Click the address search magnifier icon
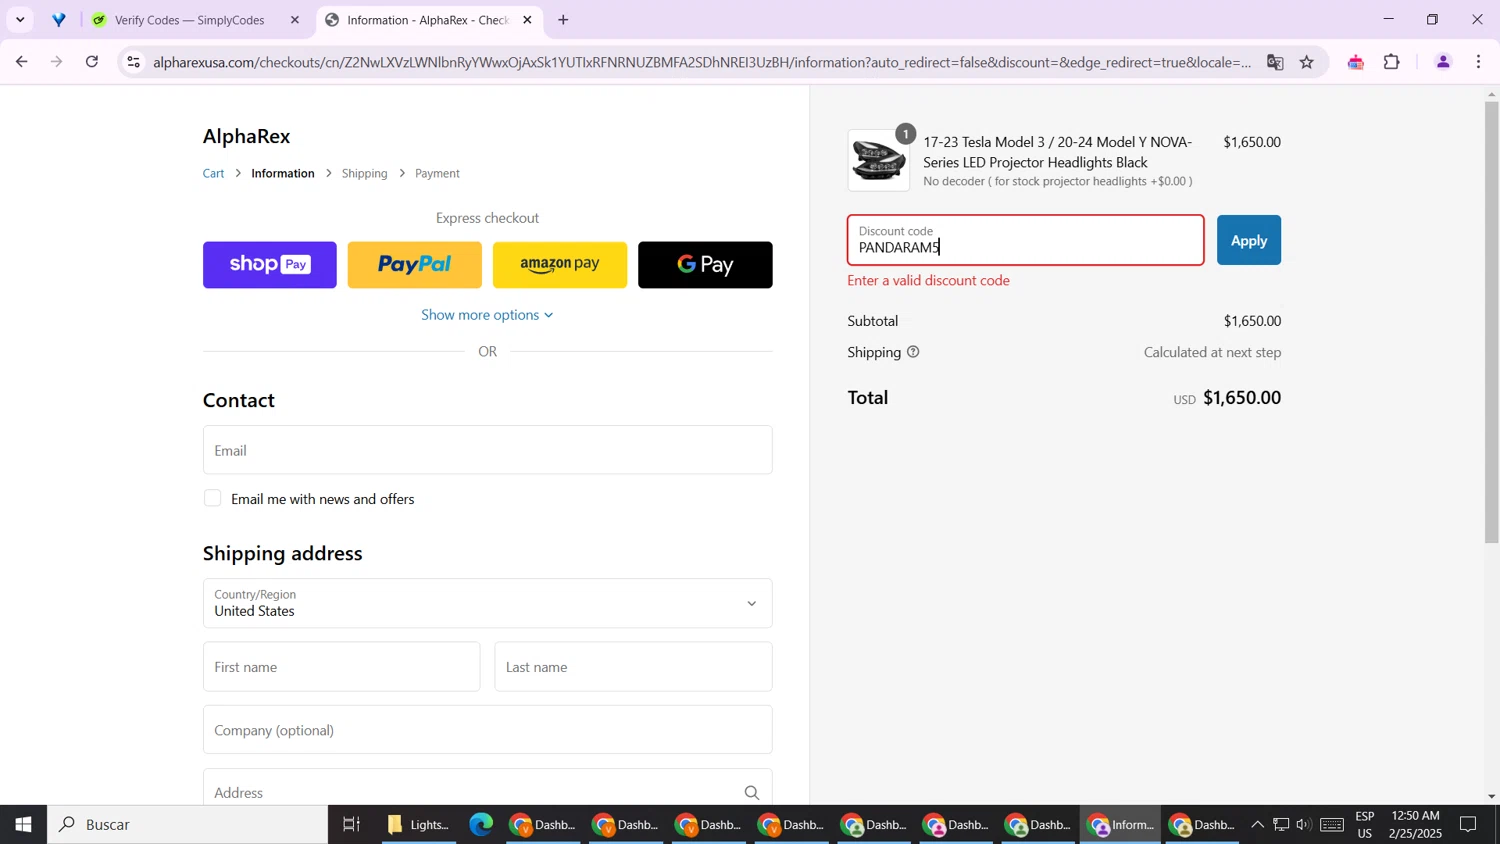The width and height of the screenshot is (1500, 844). (751, 792)
